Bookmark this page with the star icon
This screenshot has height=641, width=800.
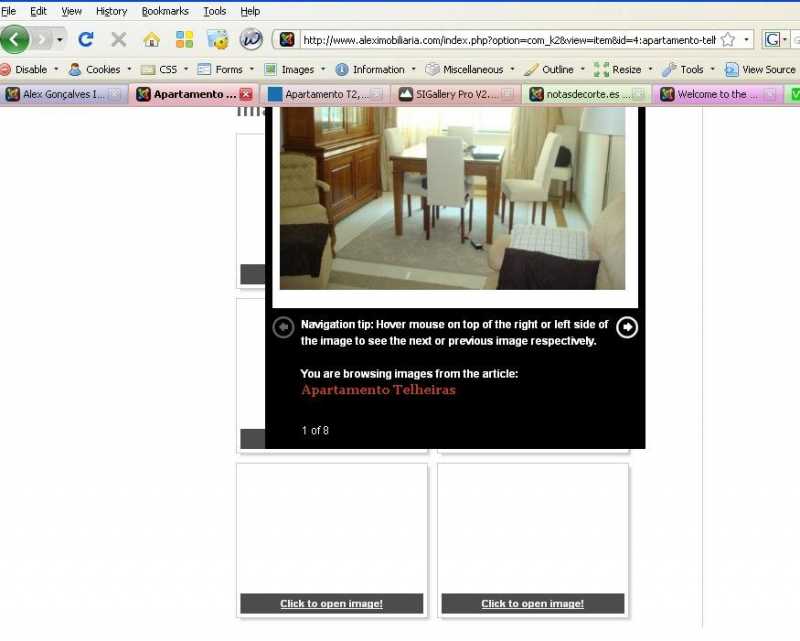click(728, 39)
